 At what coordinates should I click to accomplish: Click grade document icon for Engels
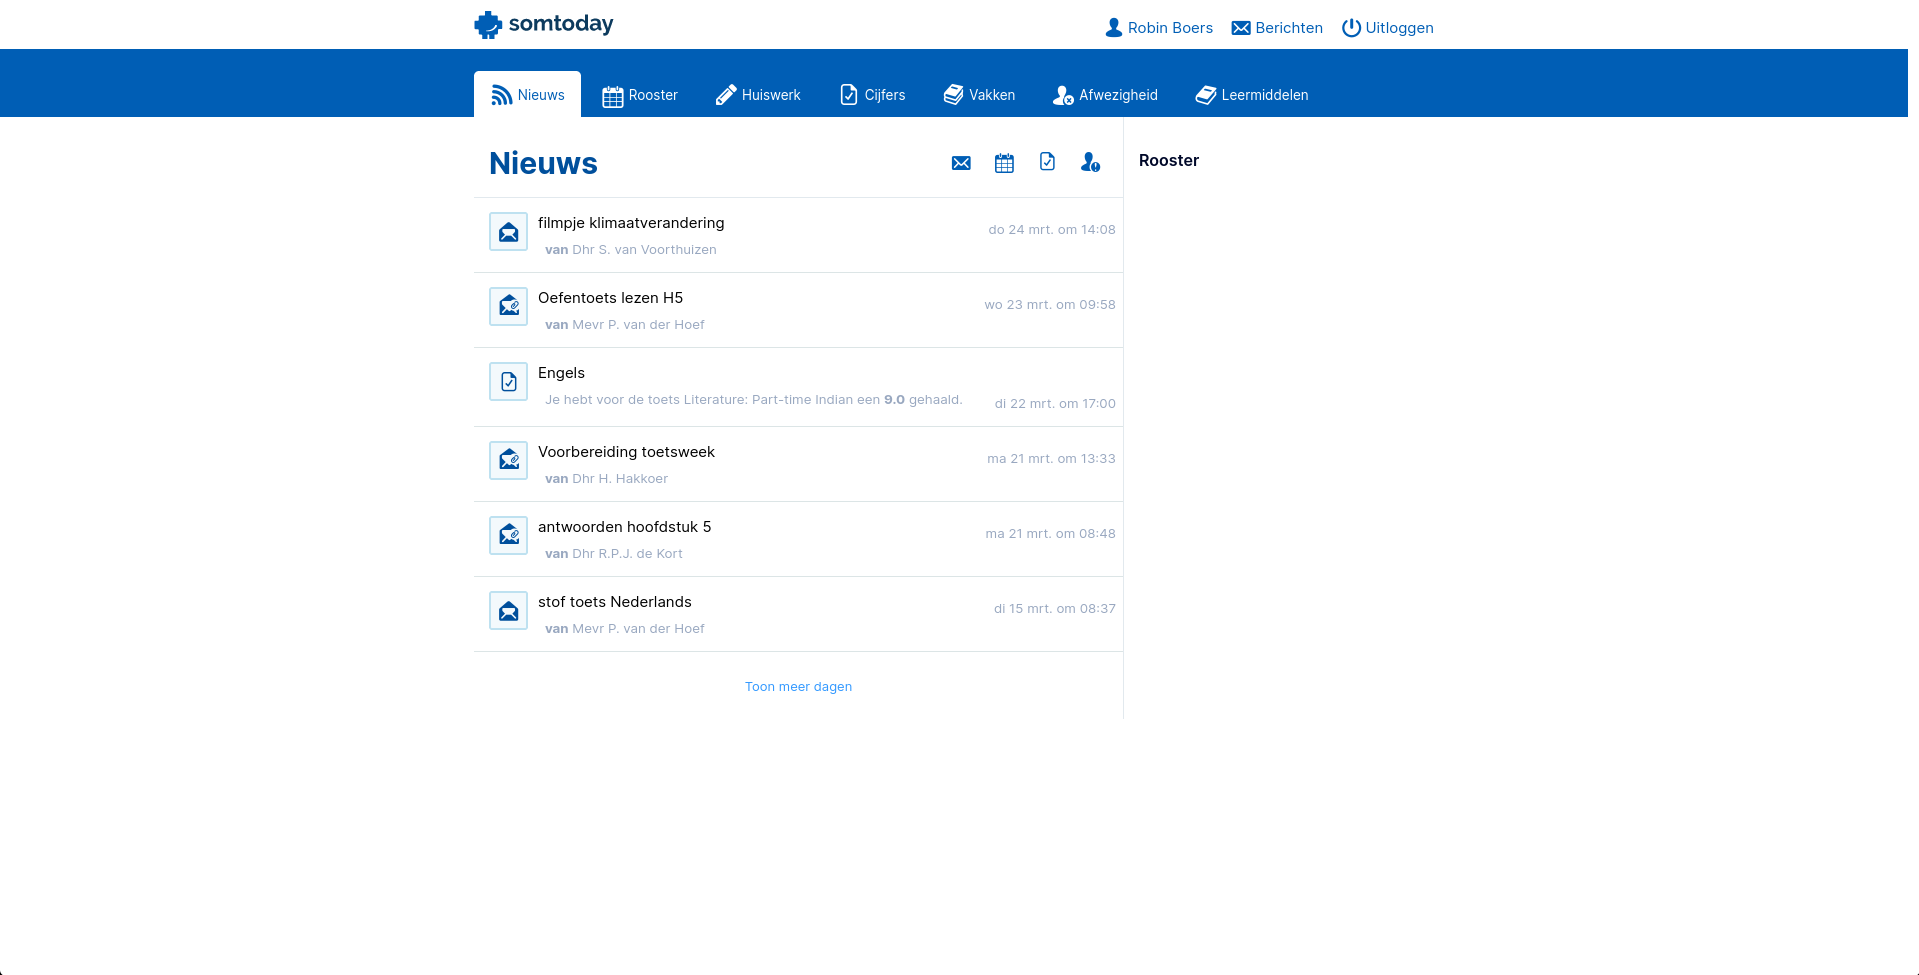click(508, 382)
